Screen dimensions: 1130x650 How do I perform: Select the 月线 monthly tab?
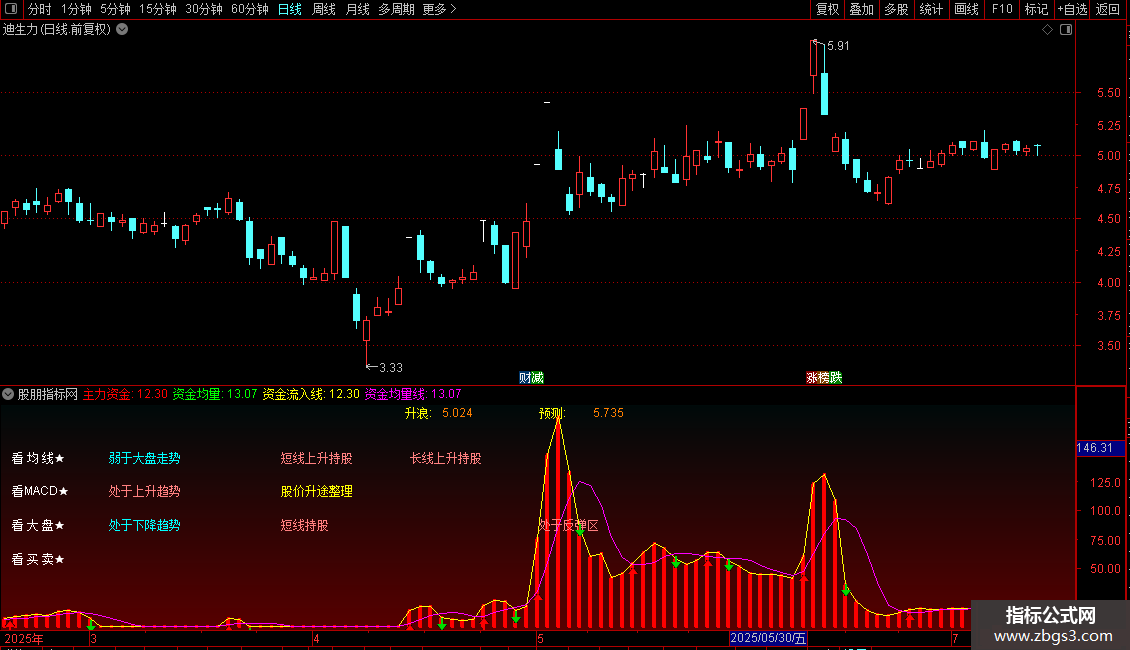tap(357, 9)
